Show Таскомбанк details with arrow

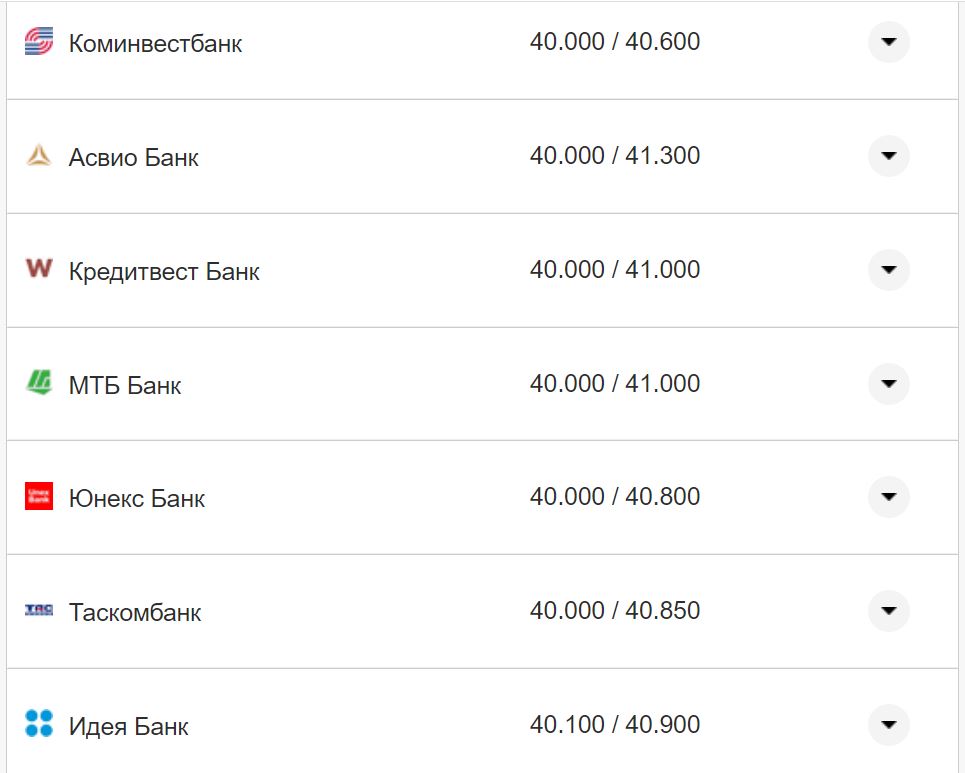click(x=888, y=611)
